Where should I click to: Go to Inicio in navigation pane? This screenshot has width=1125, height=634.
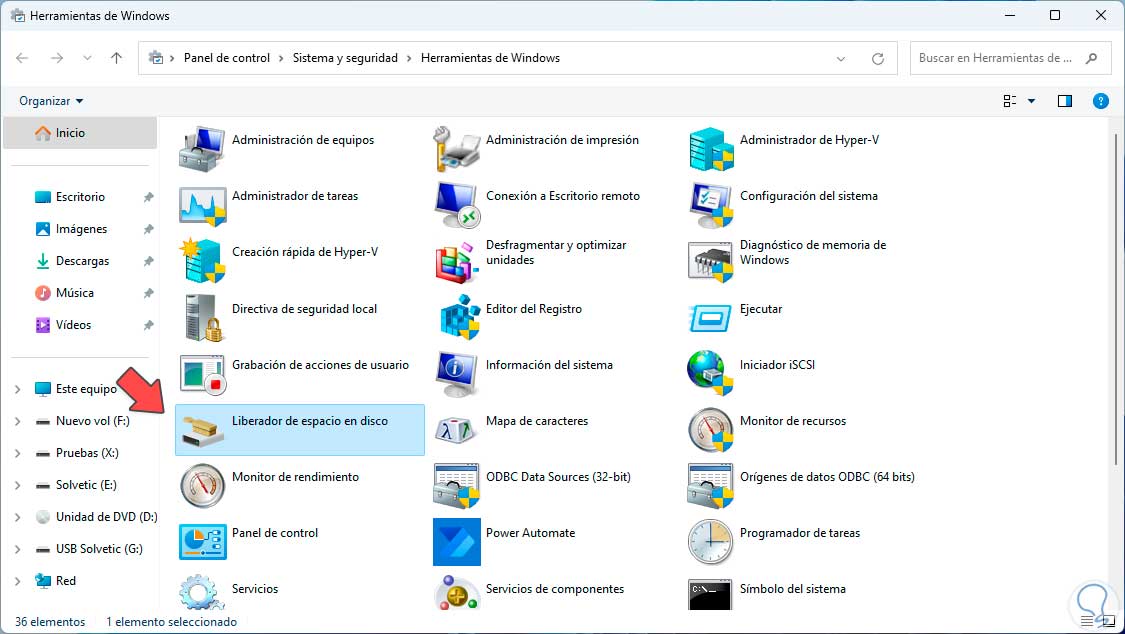(80, 133)
